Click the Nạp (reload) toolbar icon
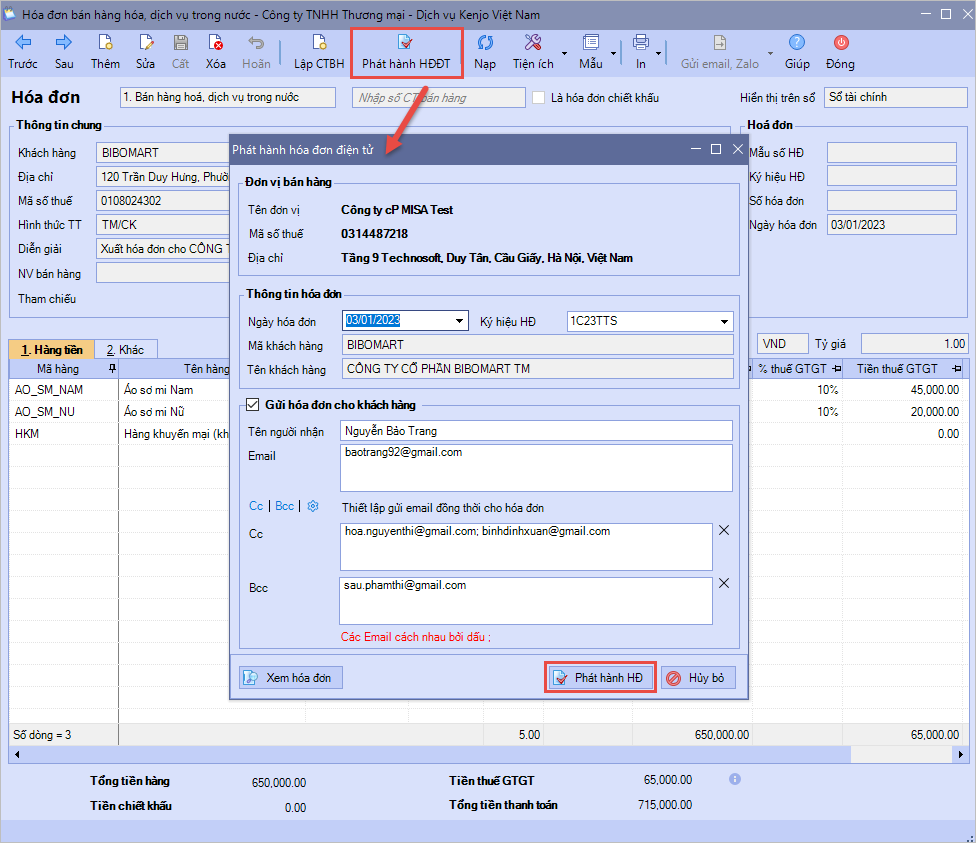The height and width of the screenshot is (843, 976). tap(485, 43)
